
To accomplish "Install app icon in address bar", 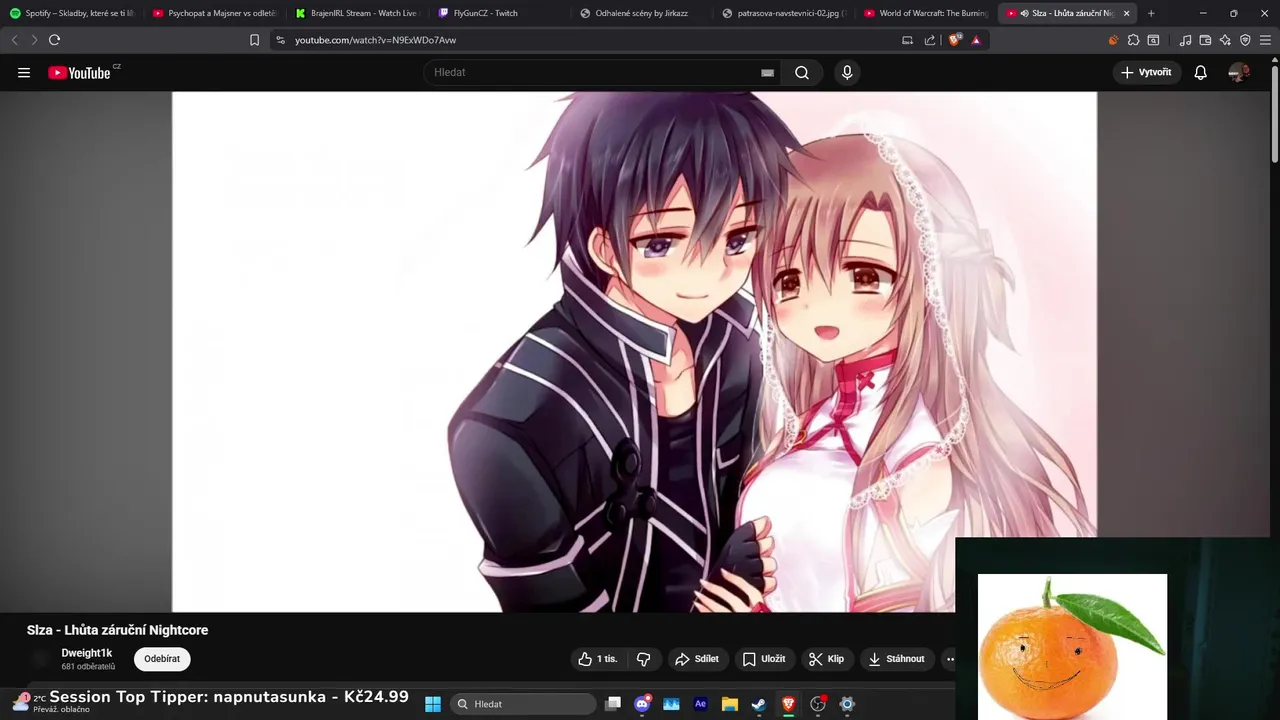I will (x=907, y=40).
